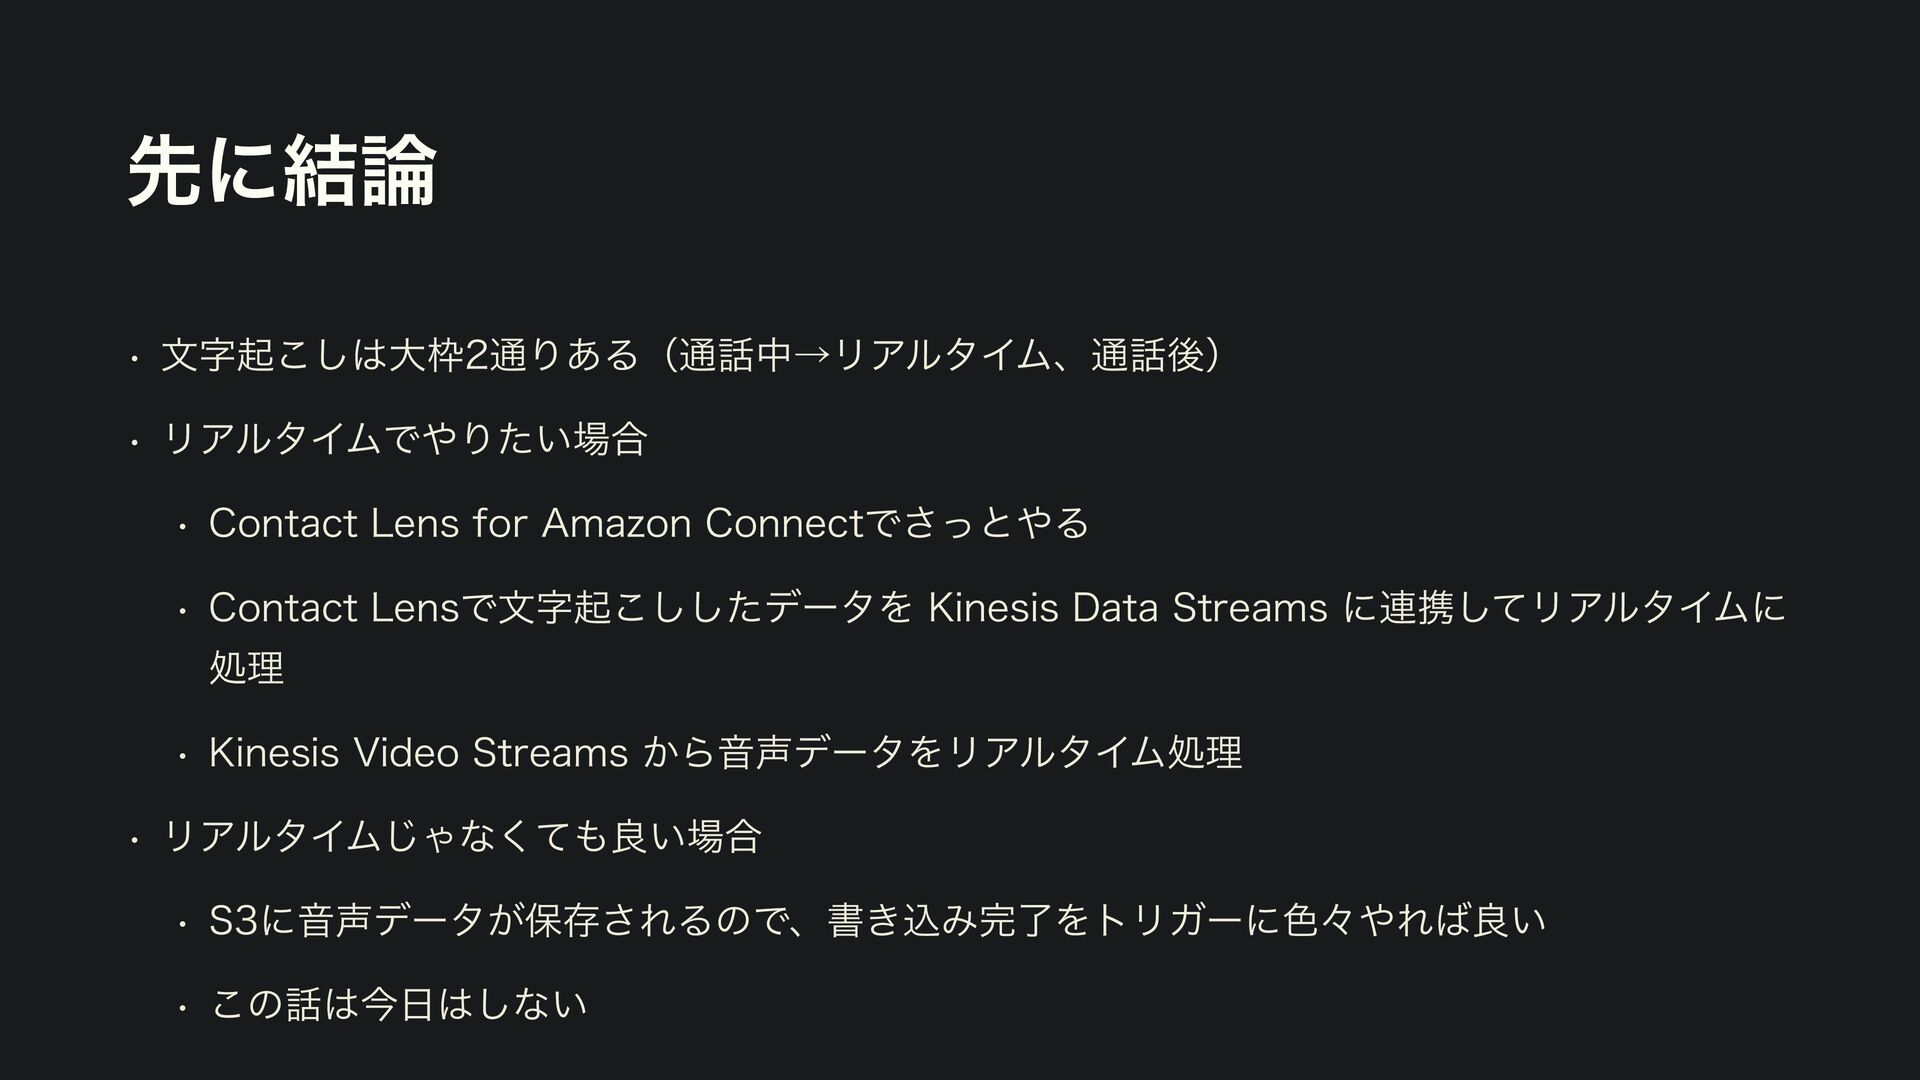Click the text Contact Lens for Amazon Connectでさっとやる

coord(648,523)
